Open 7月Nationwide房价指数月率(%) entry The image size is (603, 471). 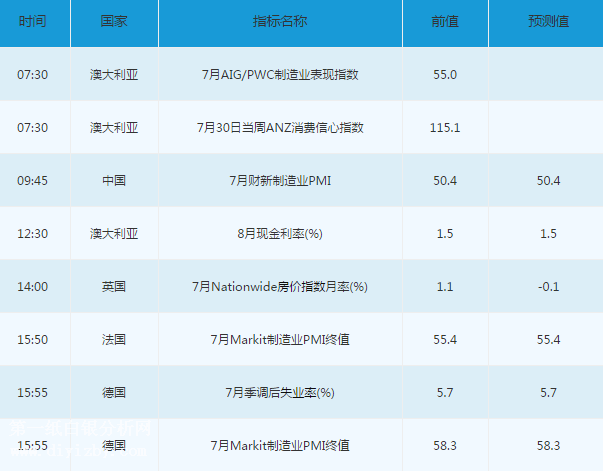[280, 287]
